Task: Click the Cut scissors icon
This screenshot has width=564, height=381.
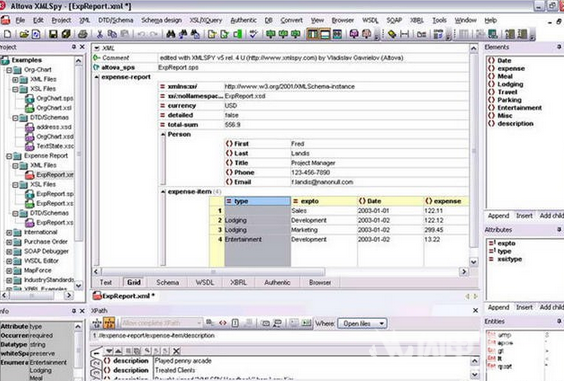Action: click(x=100, y=34)
